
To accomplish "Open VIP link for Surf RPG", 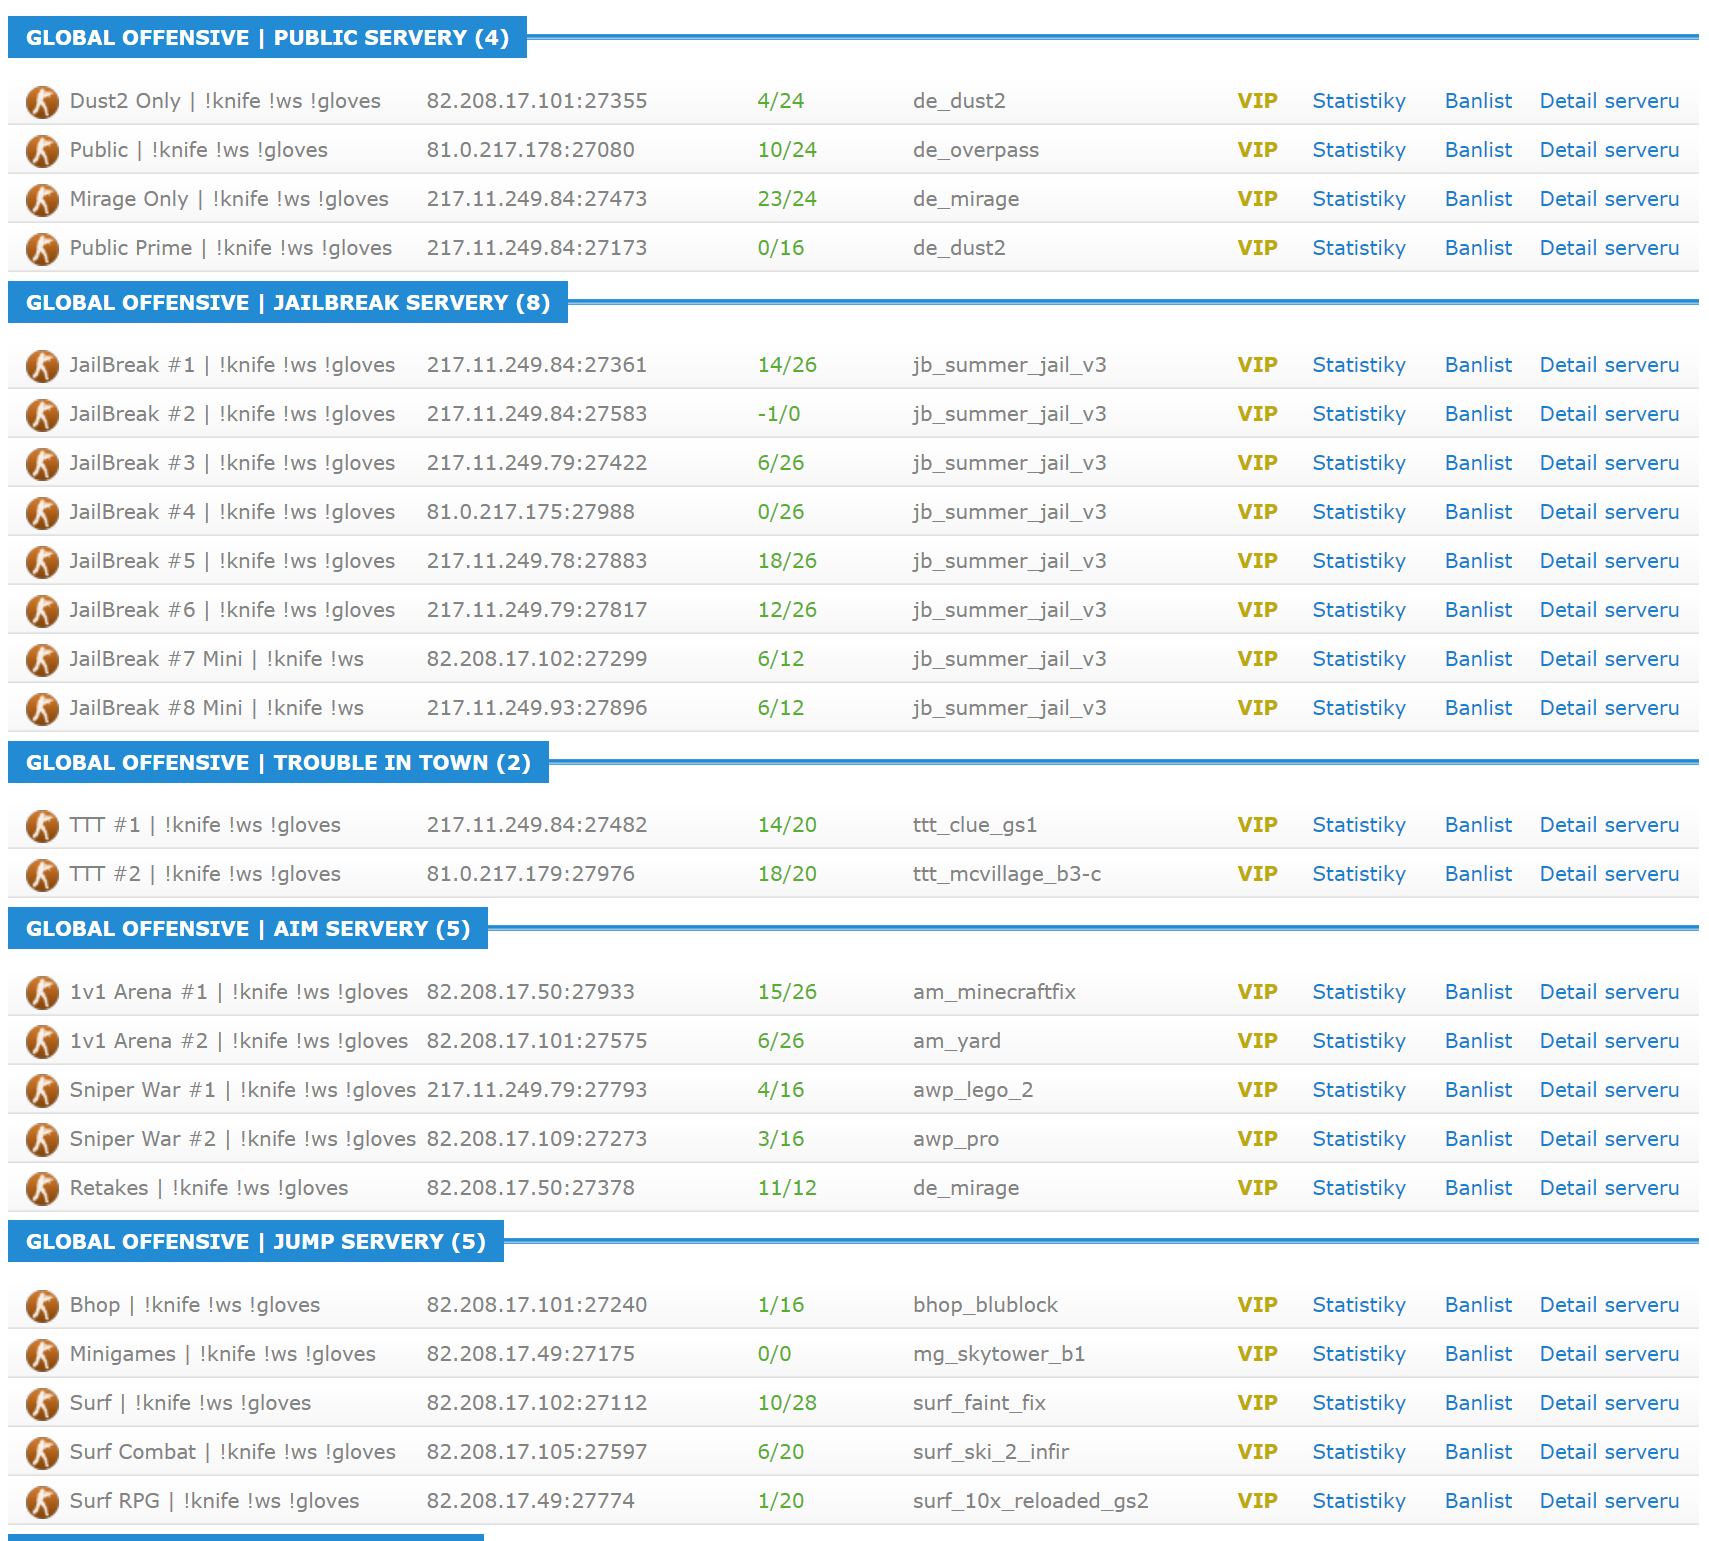I will (1257, 1501).
